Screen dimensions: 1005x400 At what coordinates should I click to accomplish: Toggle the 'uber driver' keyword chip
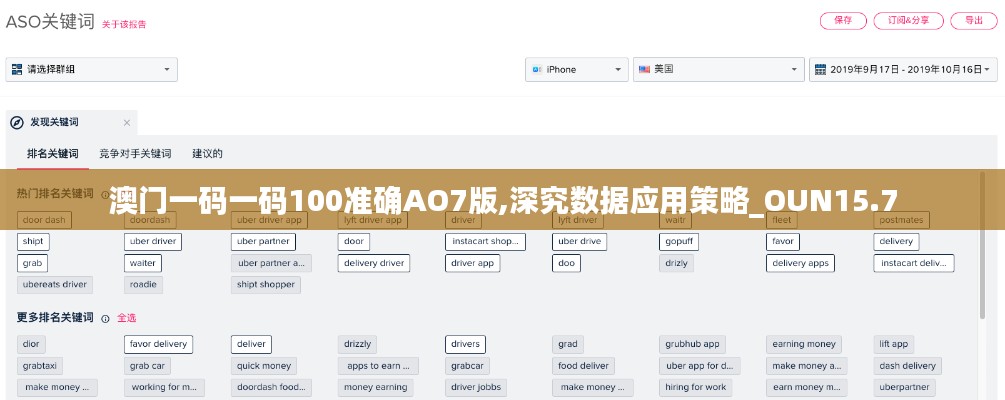152,241
